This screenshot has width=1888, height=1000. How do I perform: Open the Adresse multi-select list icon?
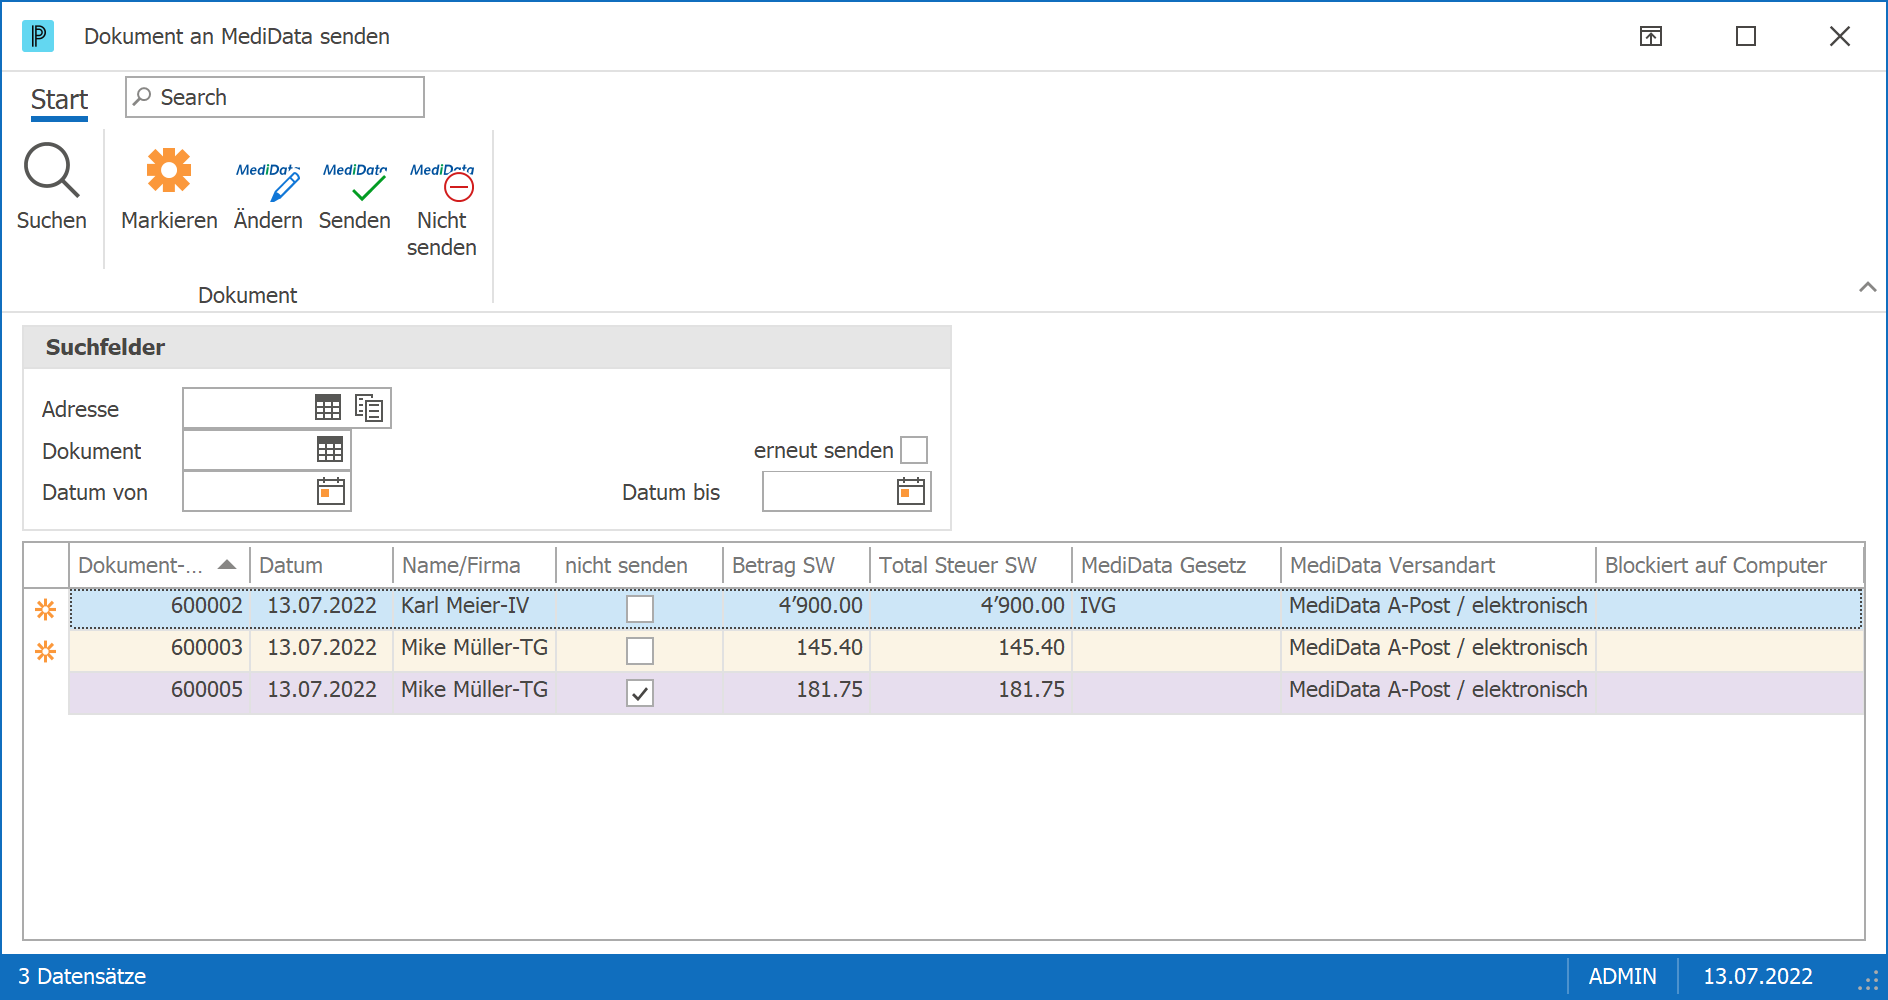(369, 408)
